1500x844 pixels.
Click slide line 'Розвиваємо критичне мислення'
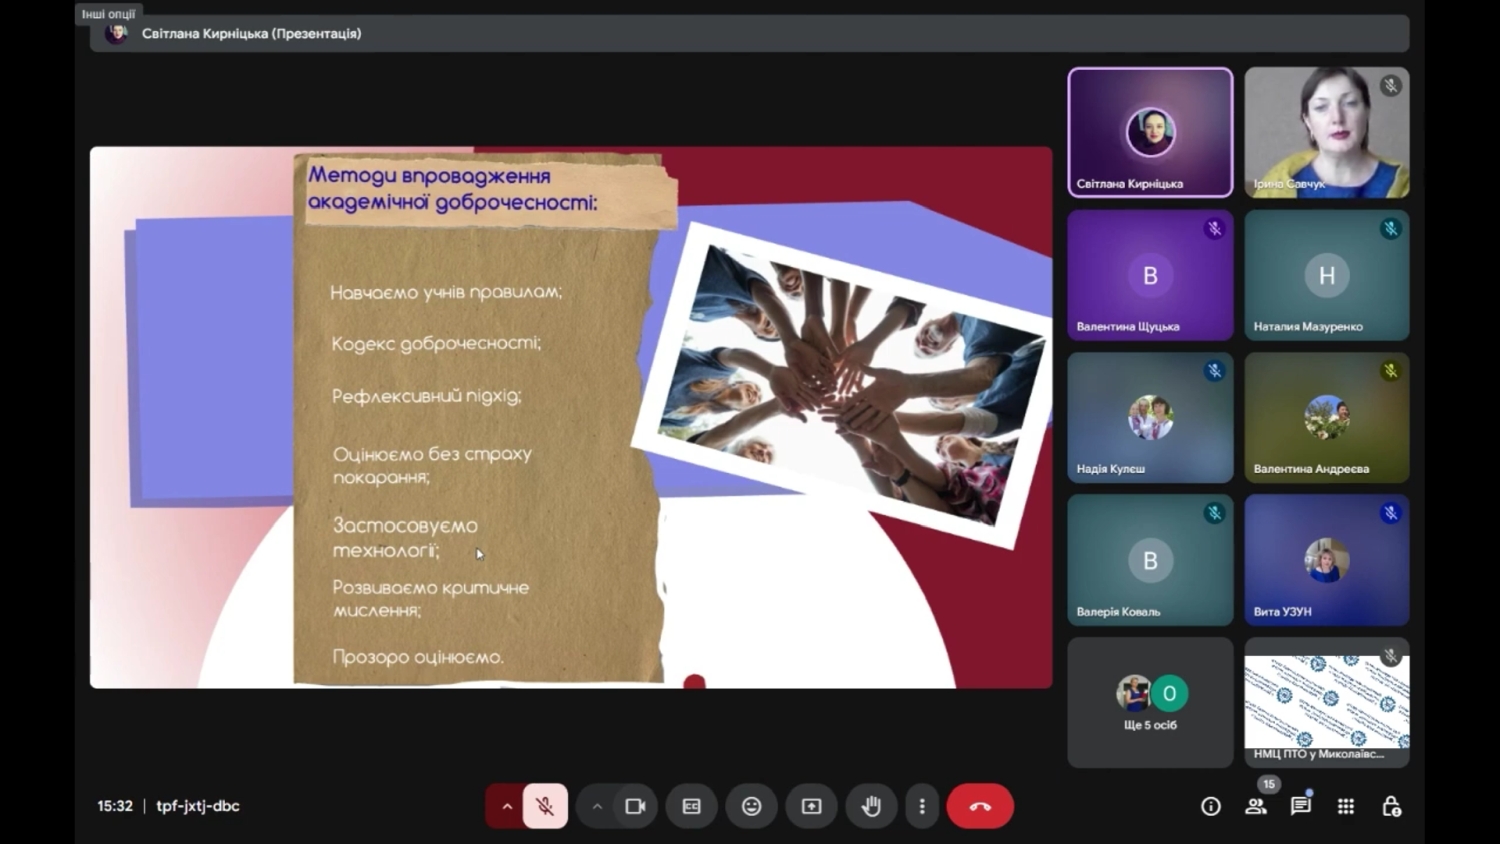pos(430,599)
